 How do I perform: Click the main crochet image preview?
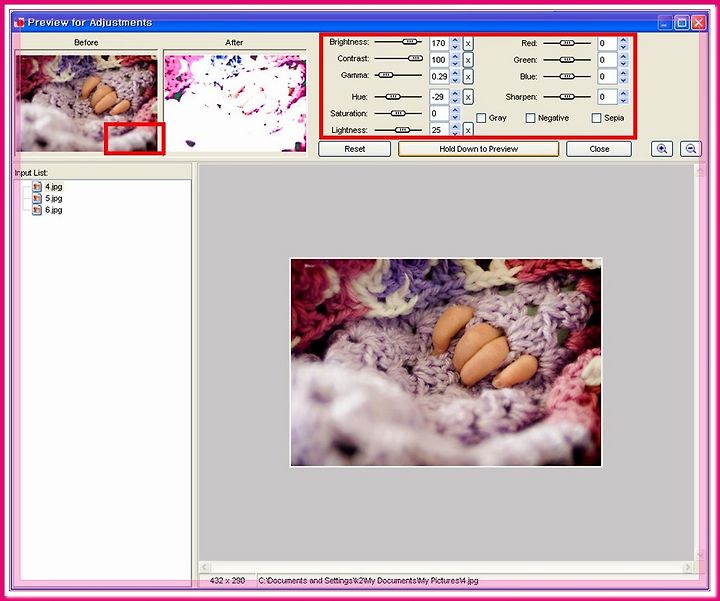(x=446, y=362)
